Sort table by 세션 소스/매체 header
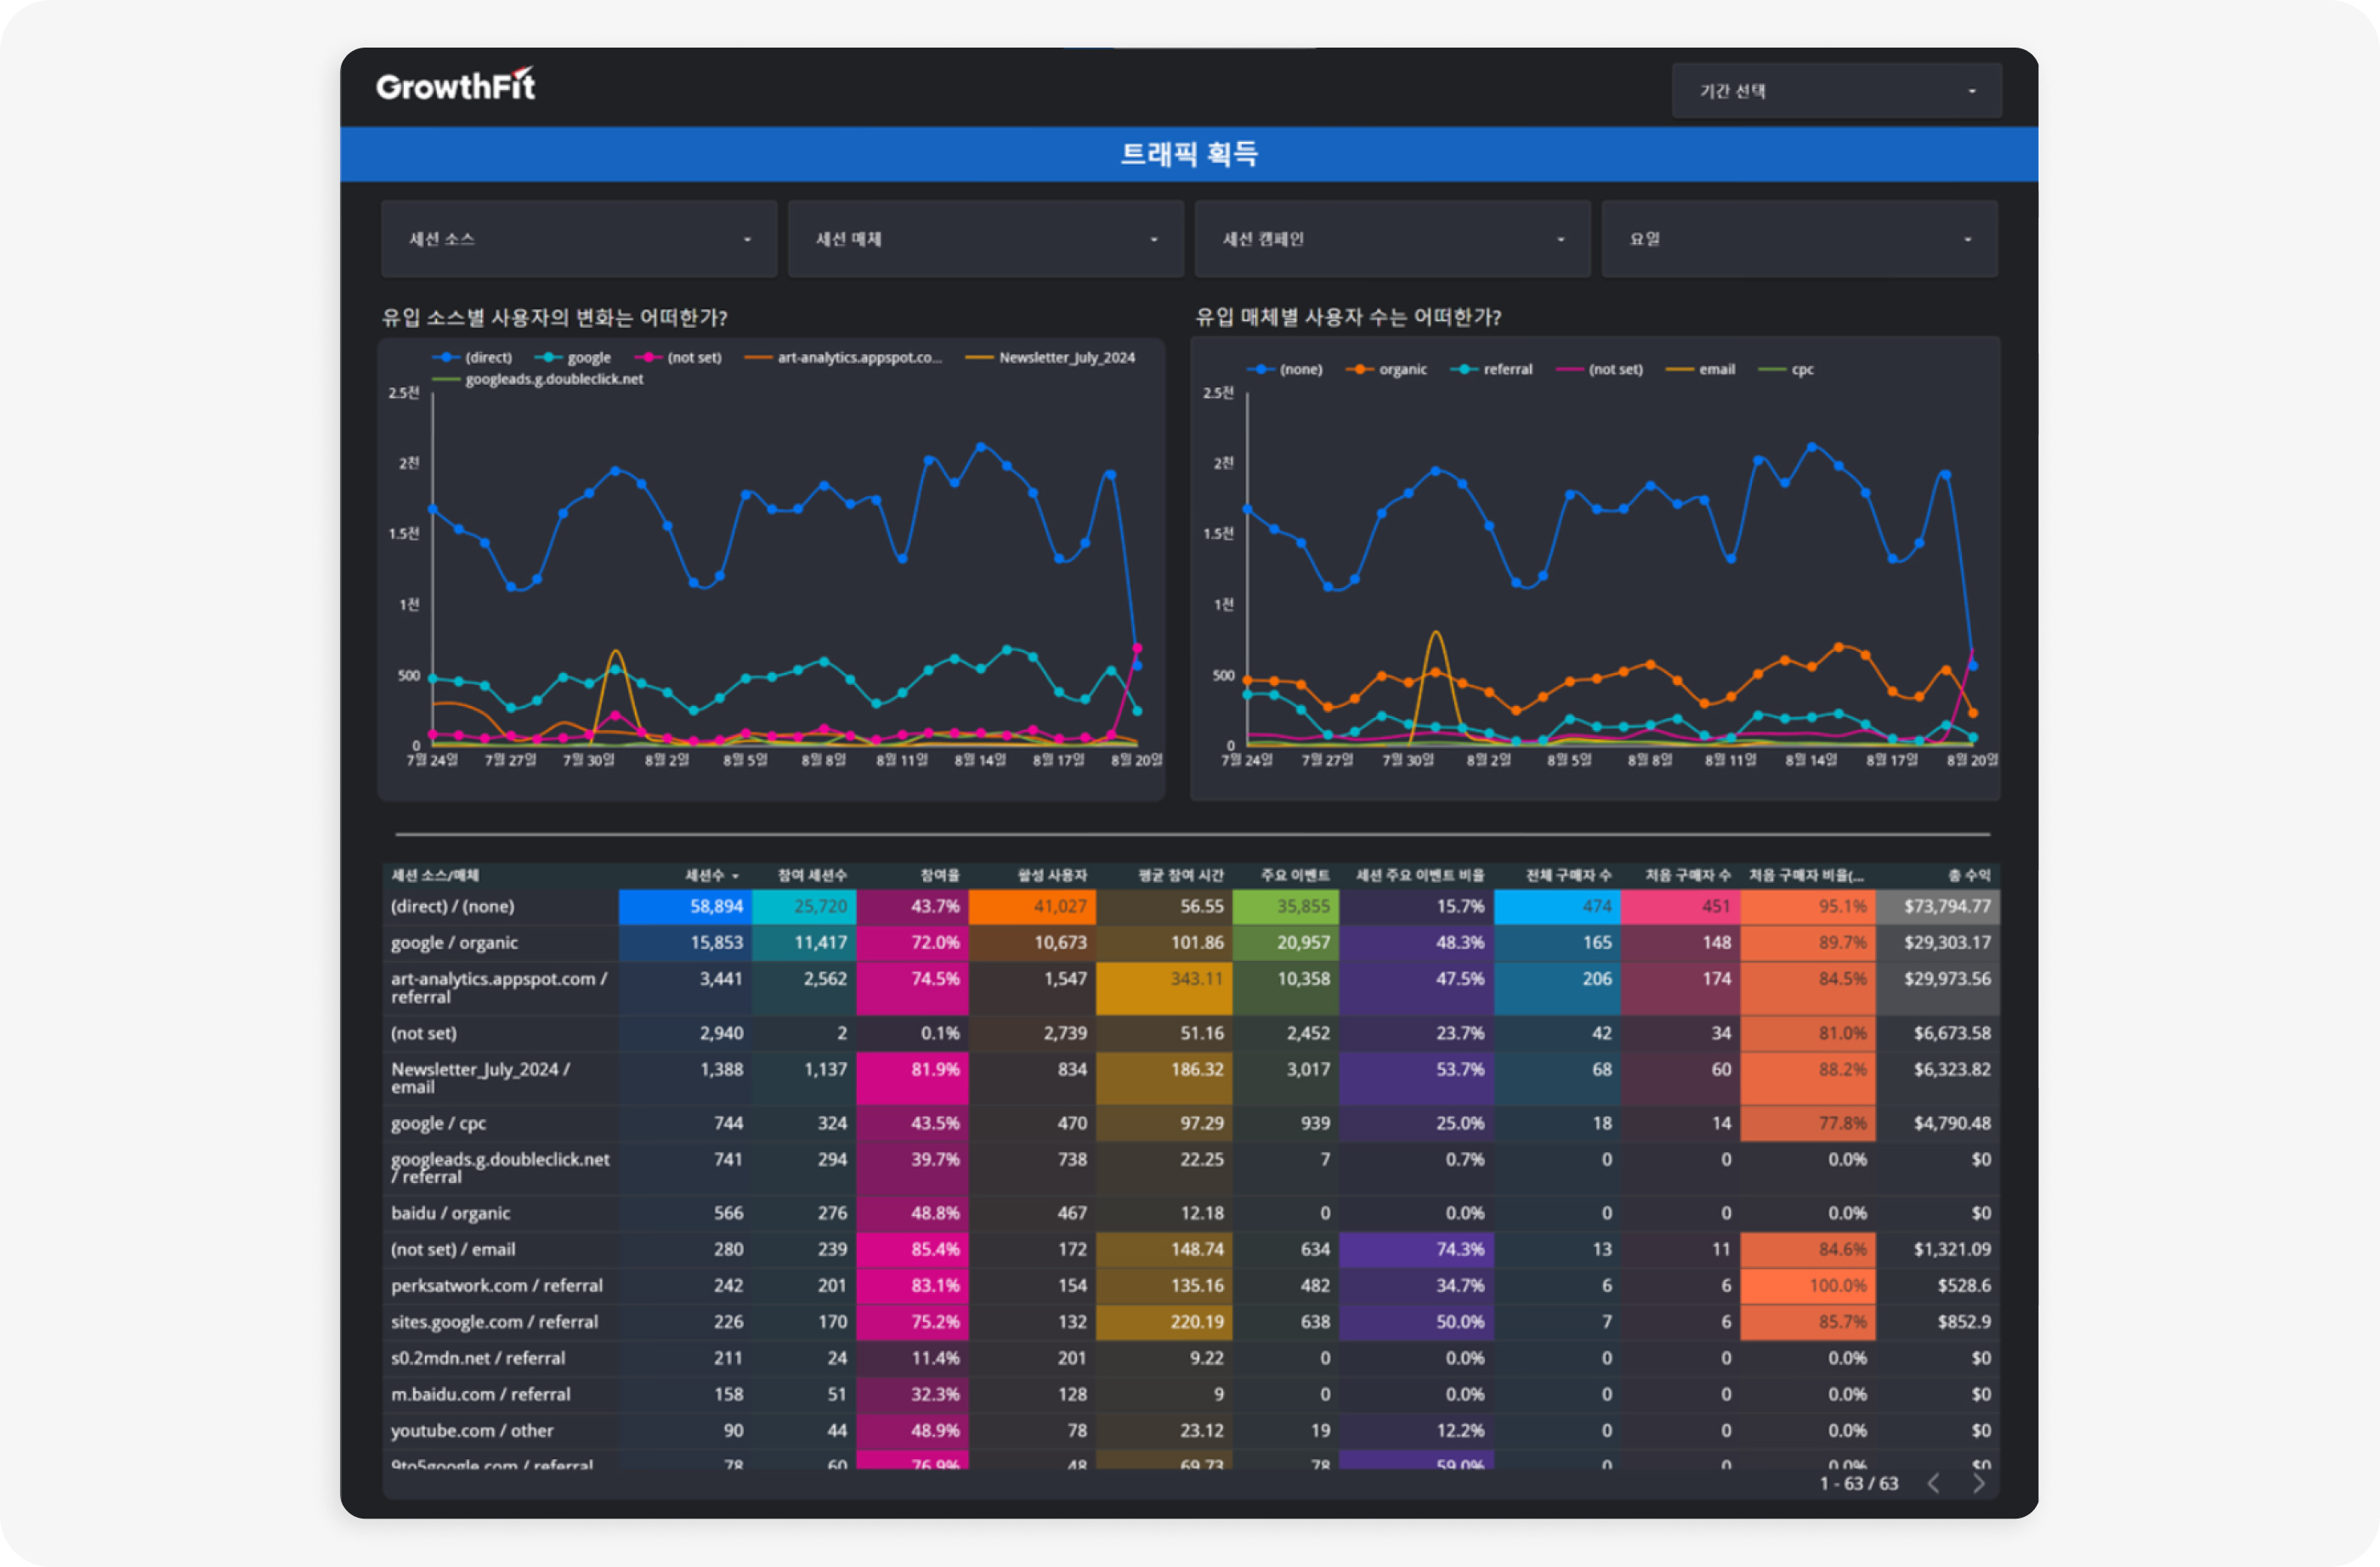The width and height of the screenshot is (2380, 1567). (435, 875)
